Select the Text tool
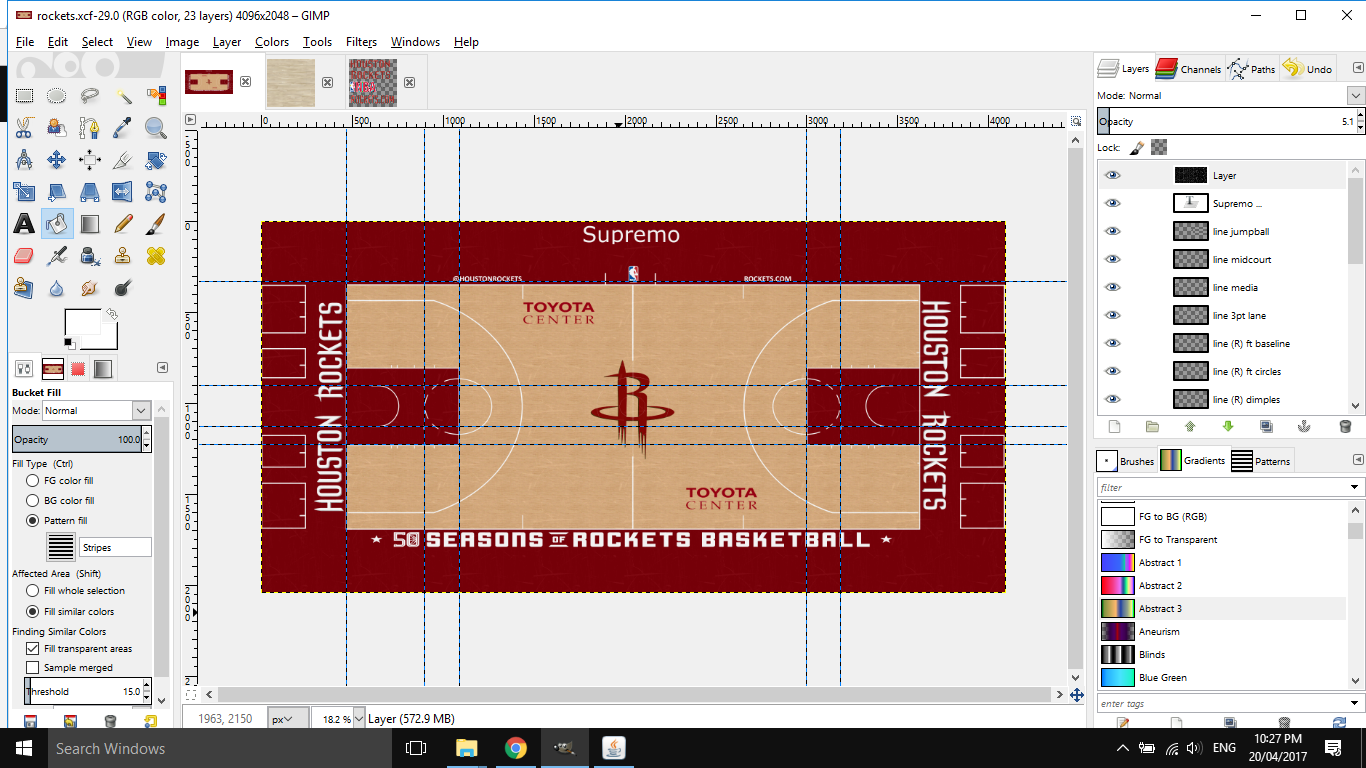 point(24,224)
